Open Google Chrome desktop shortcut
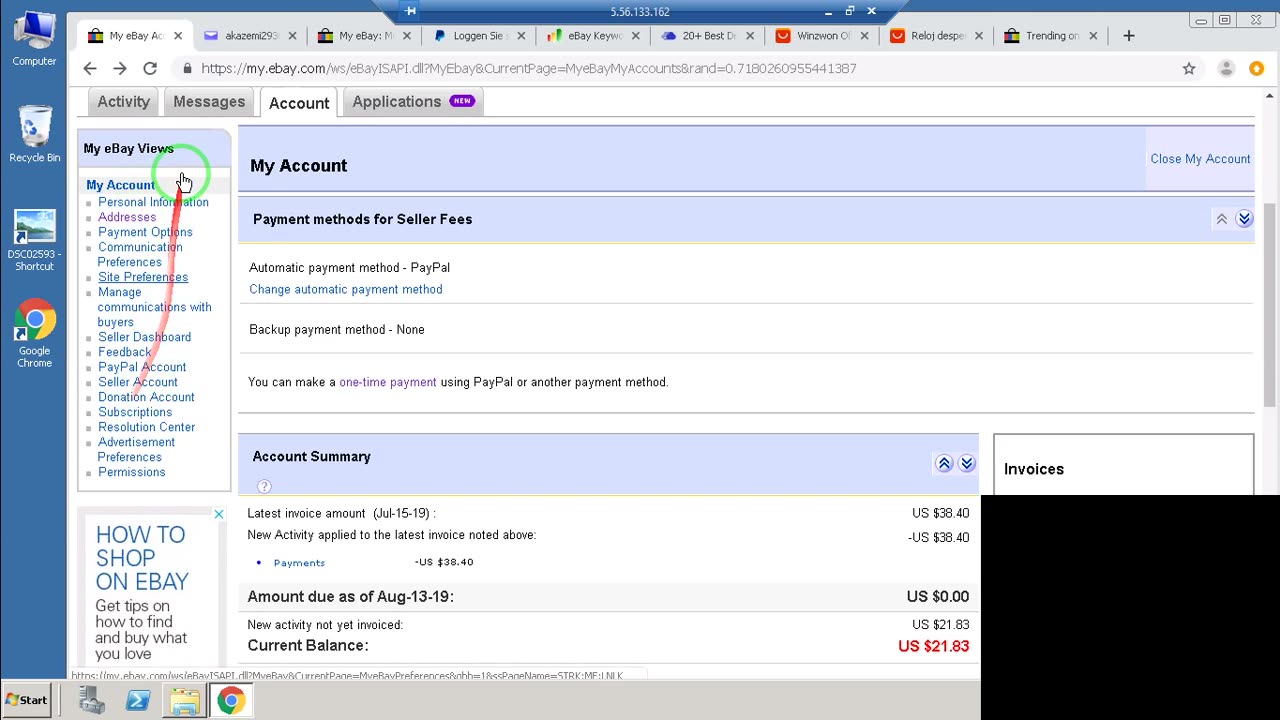The width and height of the screenshot is (1280, 720). pyautogui.click(x=34, y=334)
